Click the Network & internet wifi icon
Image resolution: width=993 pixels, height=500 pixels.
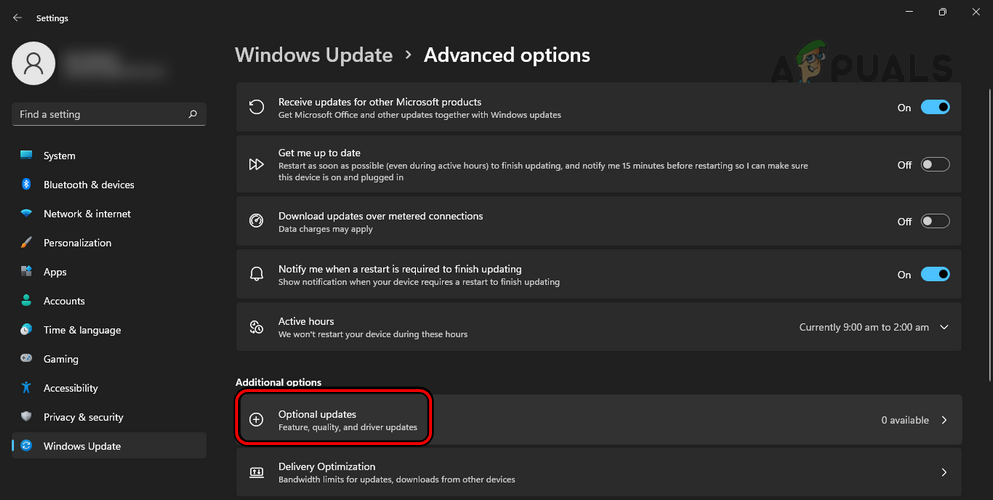(x=26, y=214)
